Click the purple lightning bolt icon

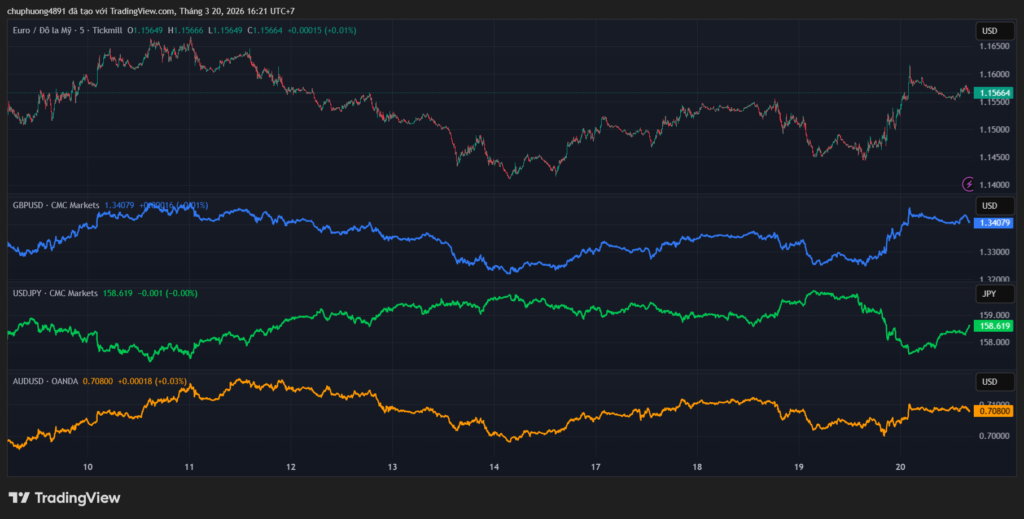pos(967,184)
